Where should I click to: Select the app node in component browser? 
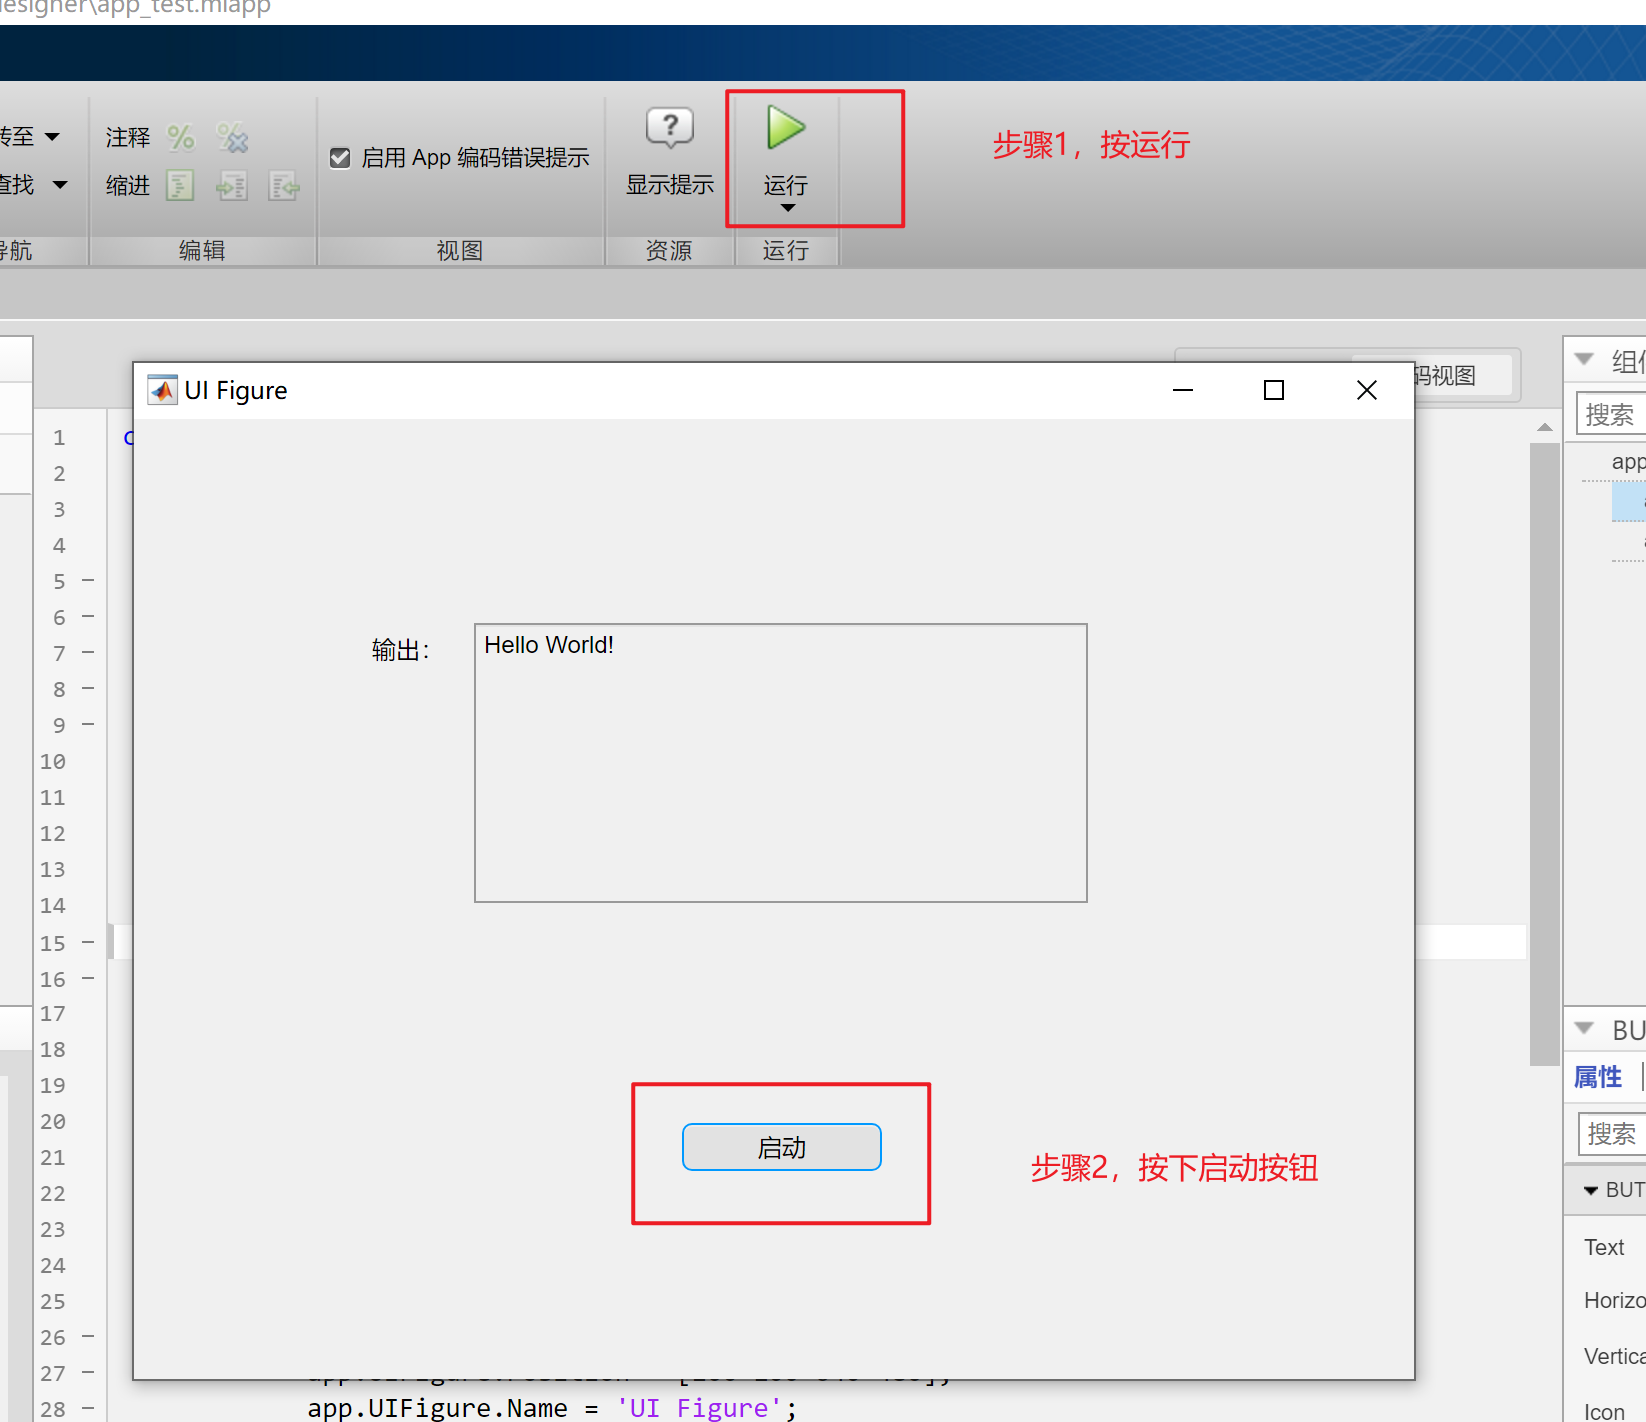(1629, 461)
